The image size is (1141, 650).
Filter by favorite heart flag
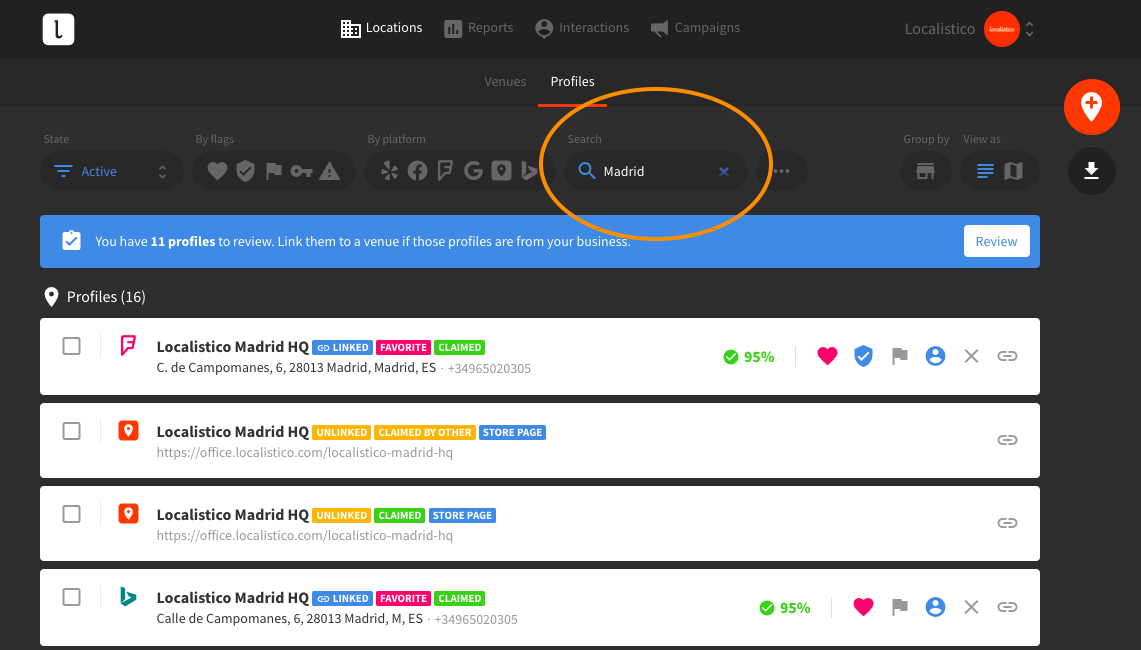217,171
